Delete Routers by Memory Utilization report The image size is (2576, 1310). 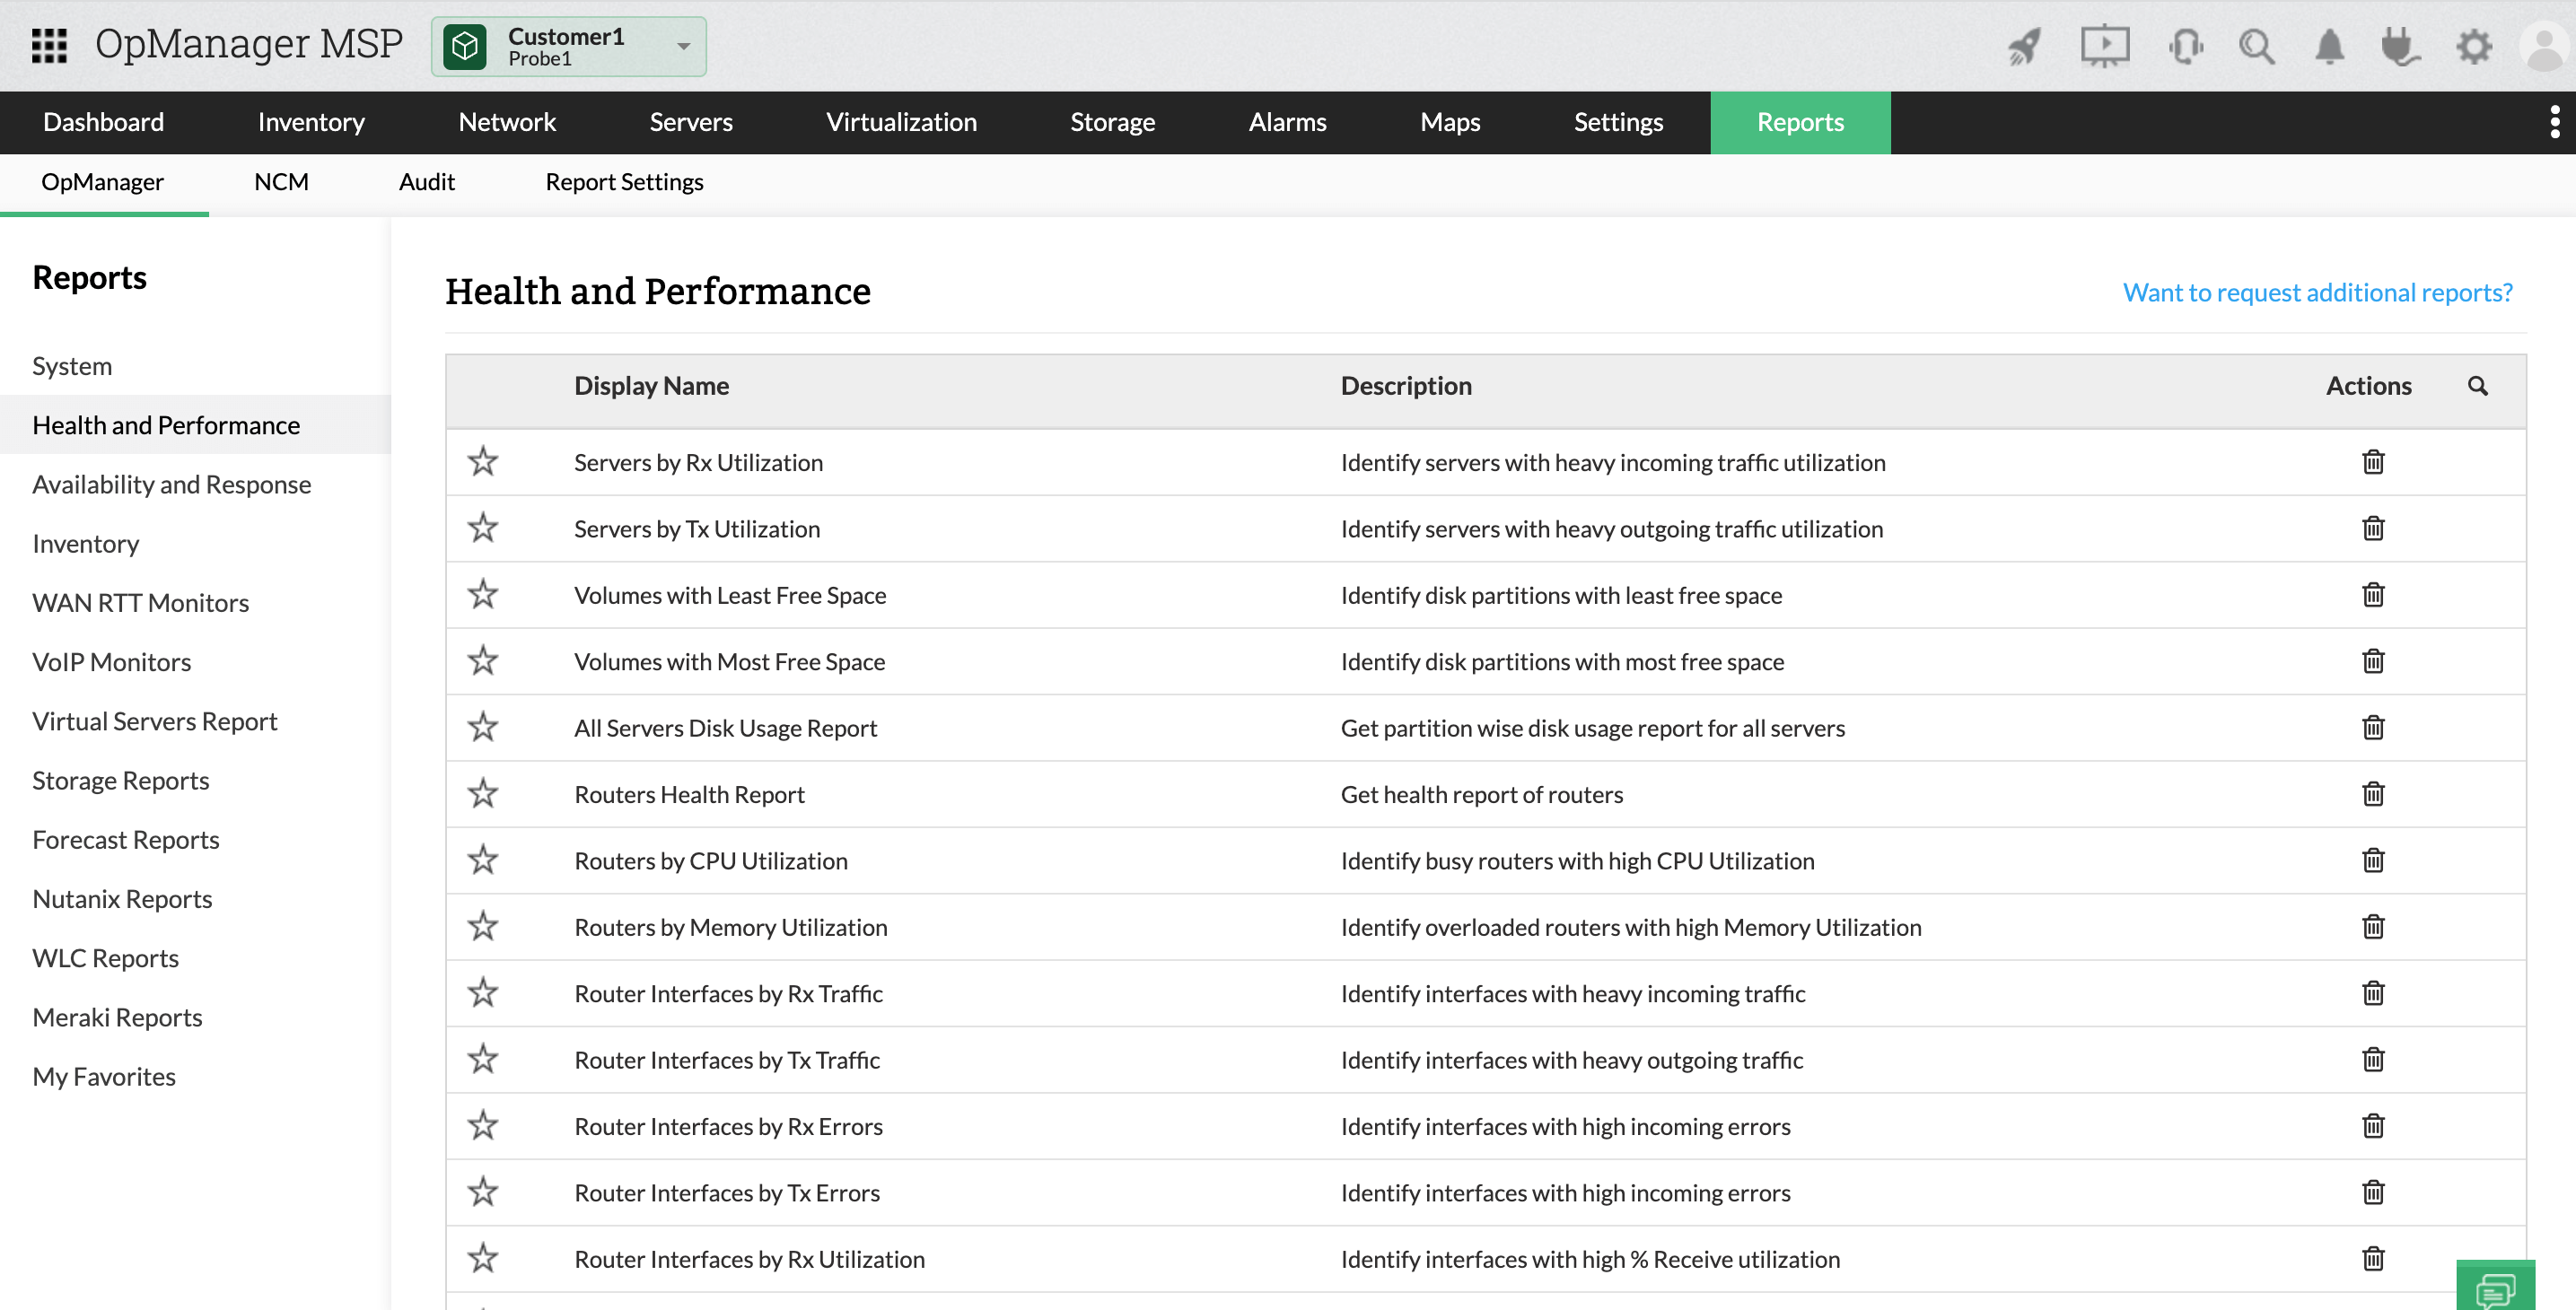coord(2373,927)
